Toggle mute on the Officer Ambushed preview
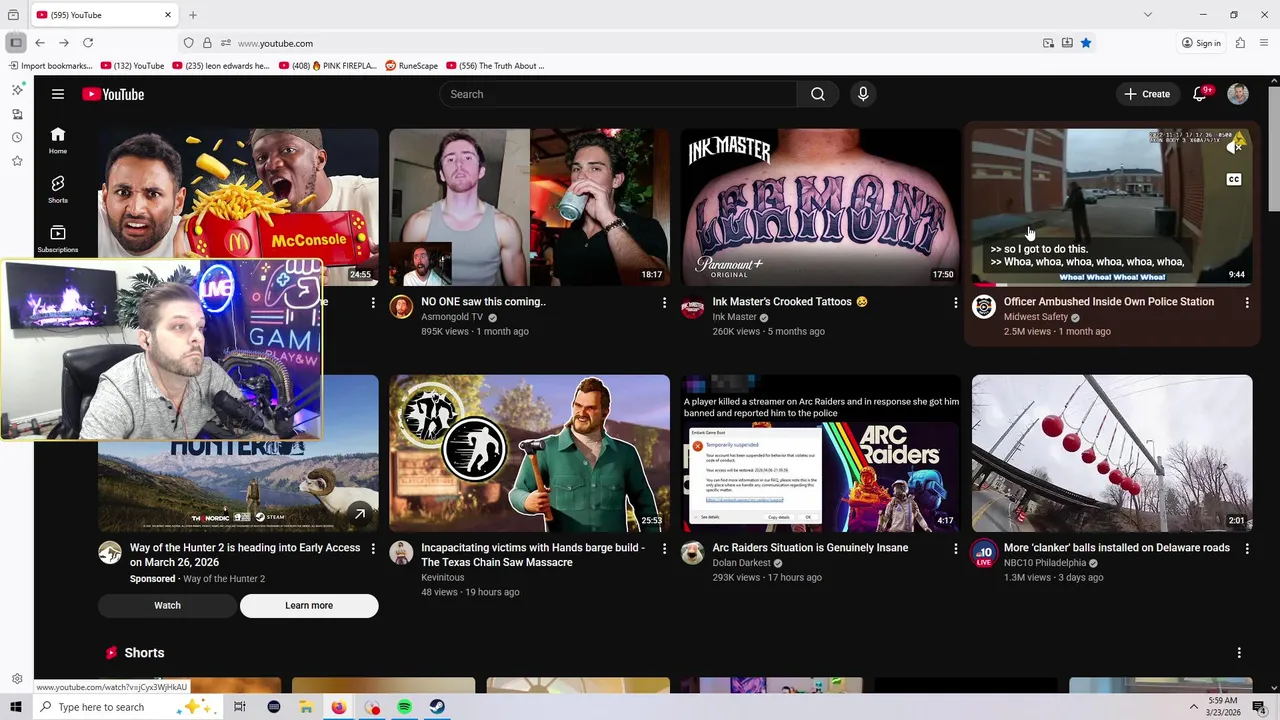 pos(1235,146)
